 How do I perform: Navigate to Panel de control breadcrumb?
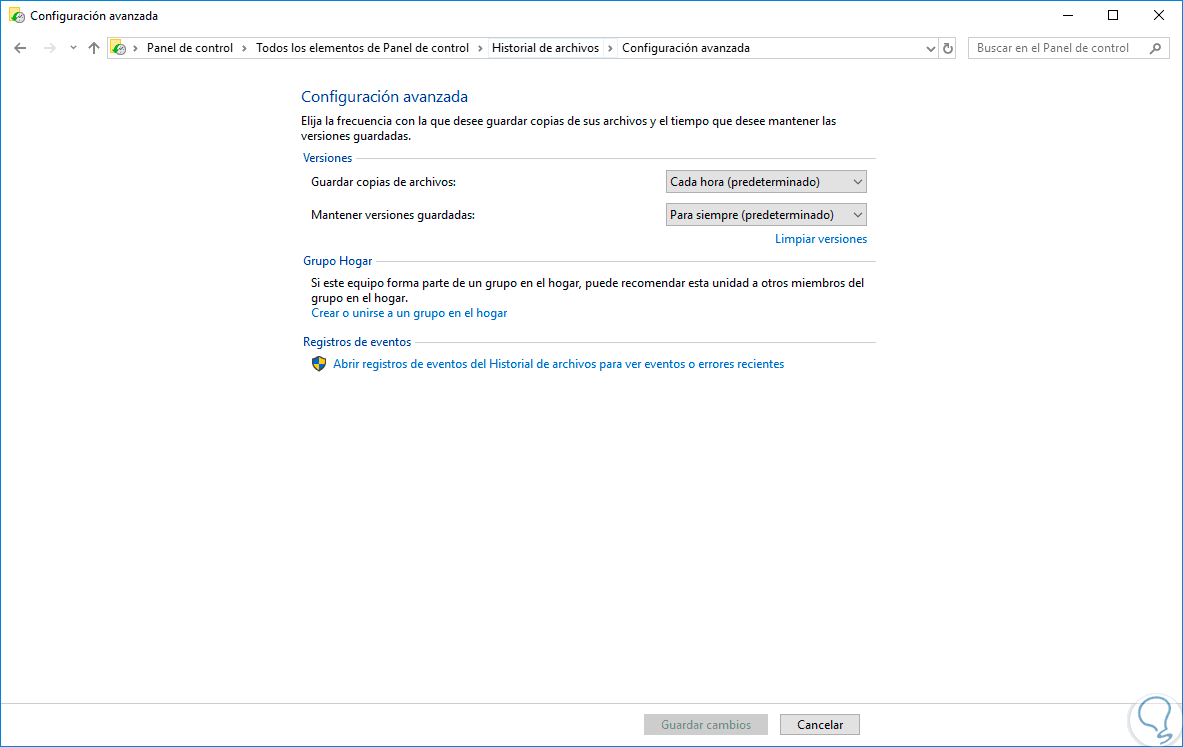pos(190,48)
